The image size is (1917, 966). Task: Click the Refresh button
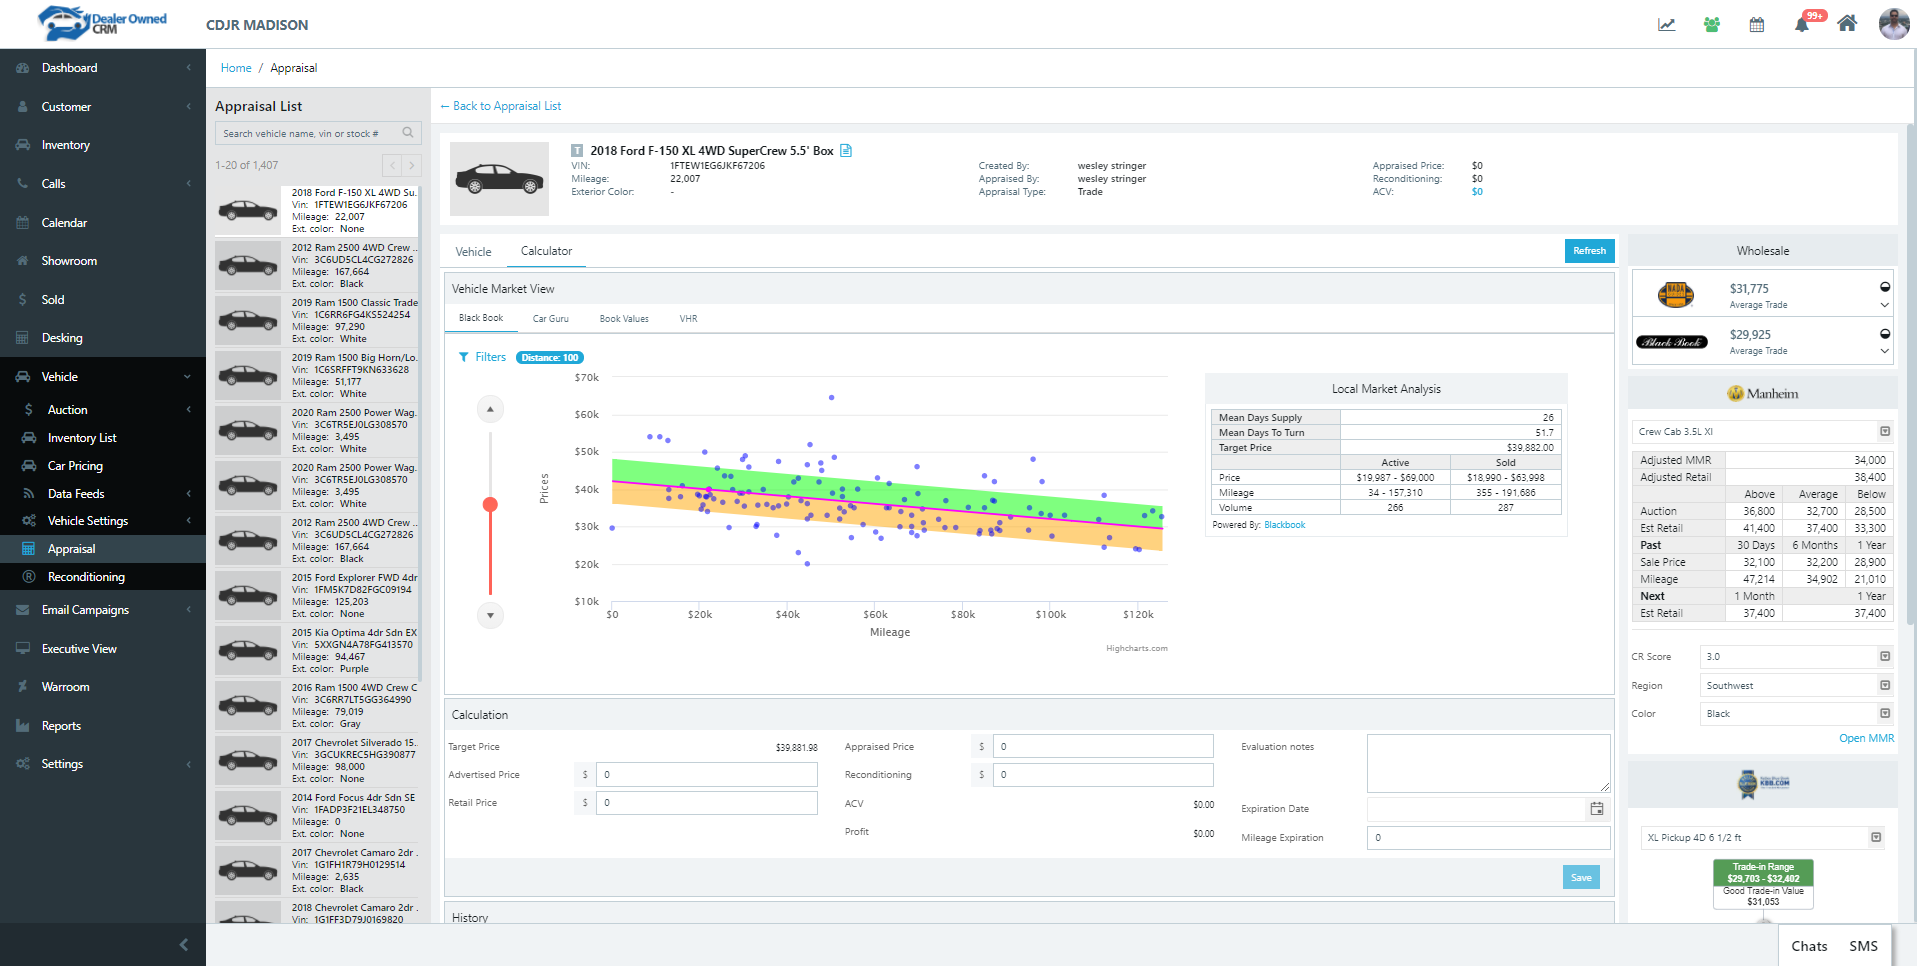[1589, 251]
